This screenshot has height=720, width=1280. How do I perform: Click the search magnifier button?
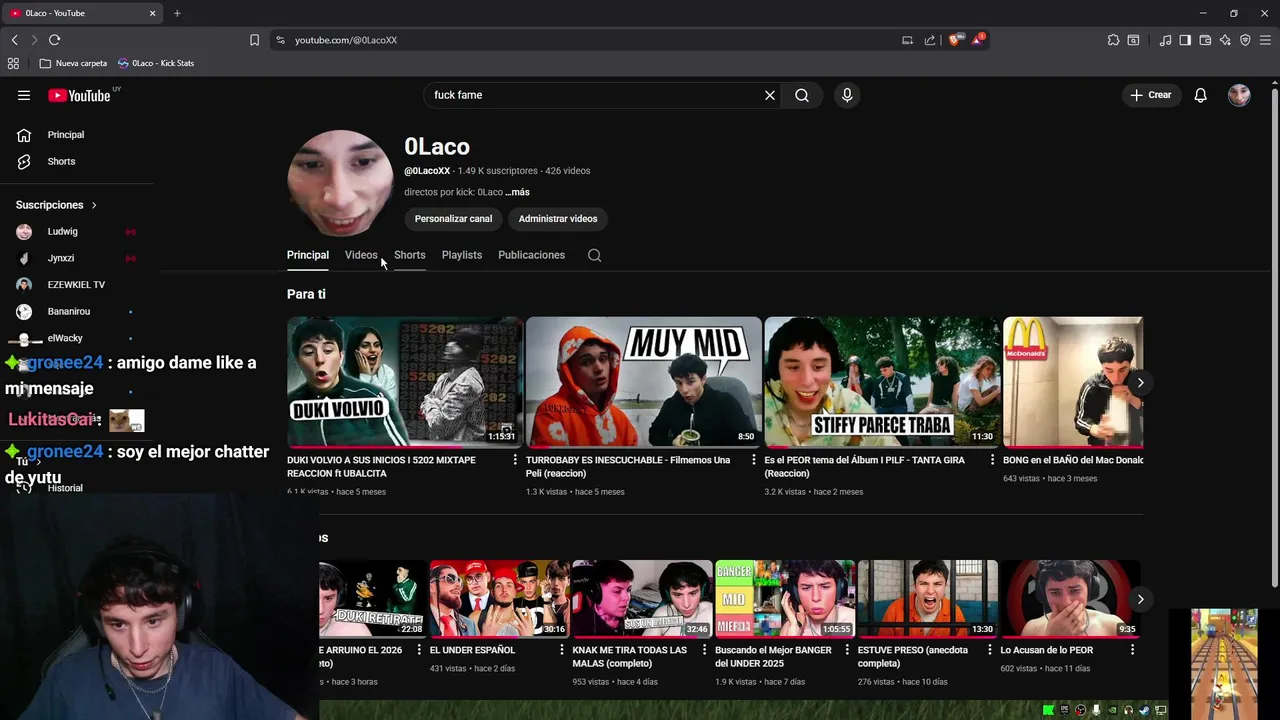802,95
